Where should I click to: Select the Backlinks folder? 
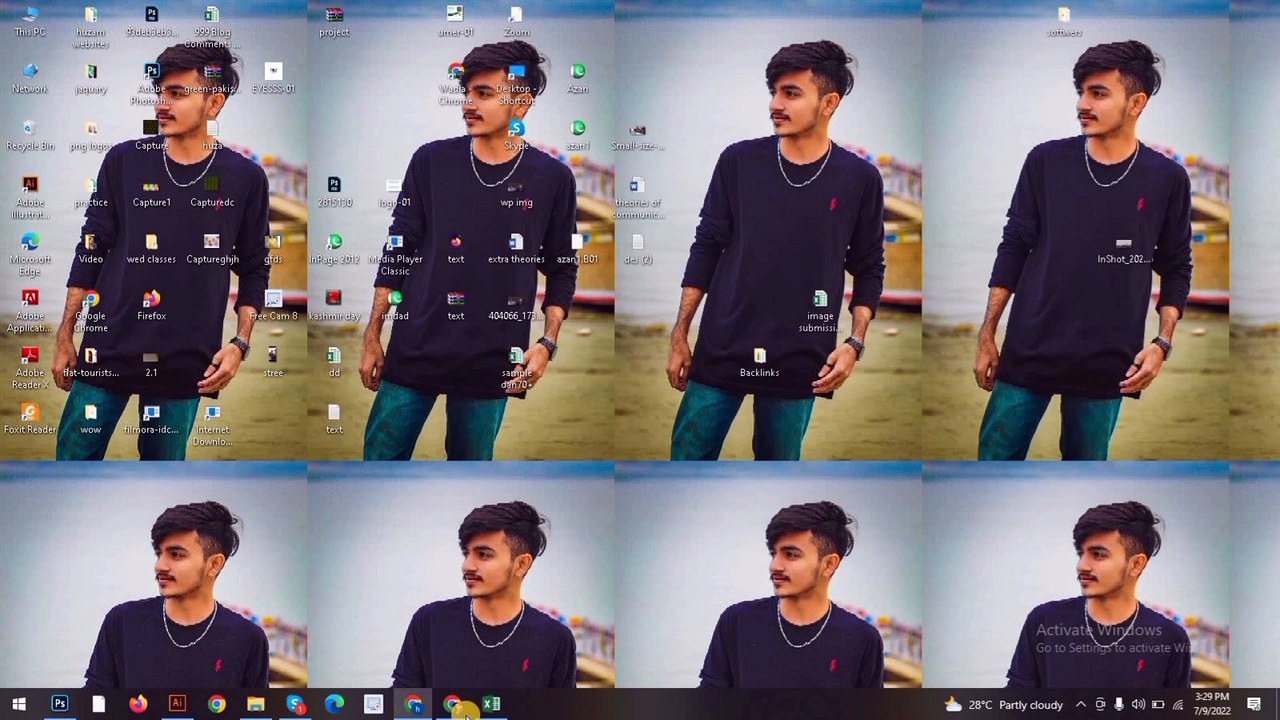point(759,364)
